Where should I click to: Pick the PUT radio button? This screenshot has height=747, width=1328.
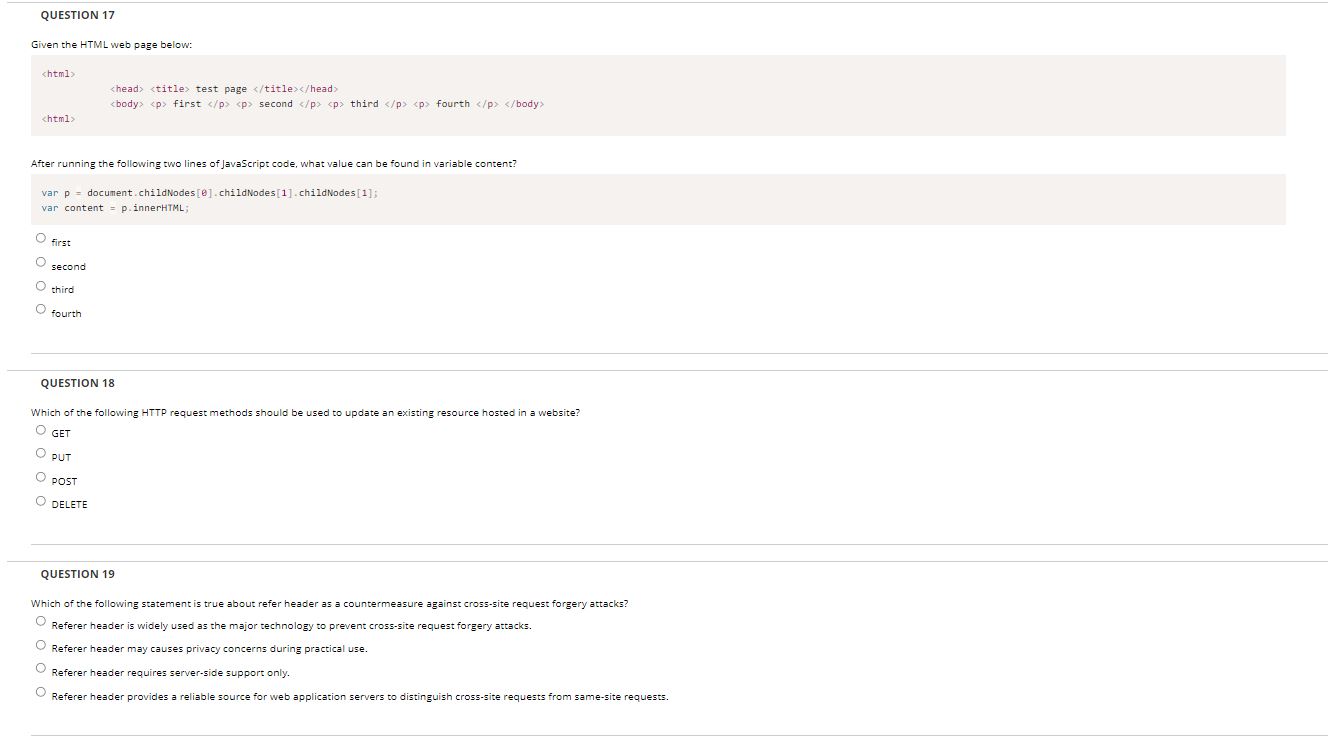pyautogui.click(x=41, y=453)
